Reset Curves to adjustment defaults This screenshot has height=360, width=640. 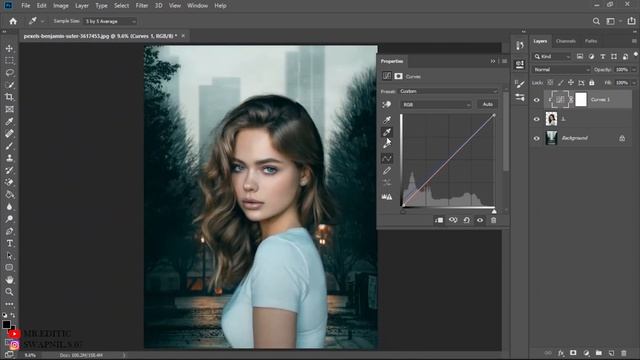467,220
